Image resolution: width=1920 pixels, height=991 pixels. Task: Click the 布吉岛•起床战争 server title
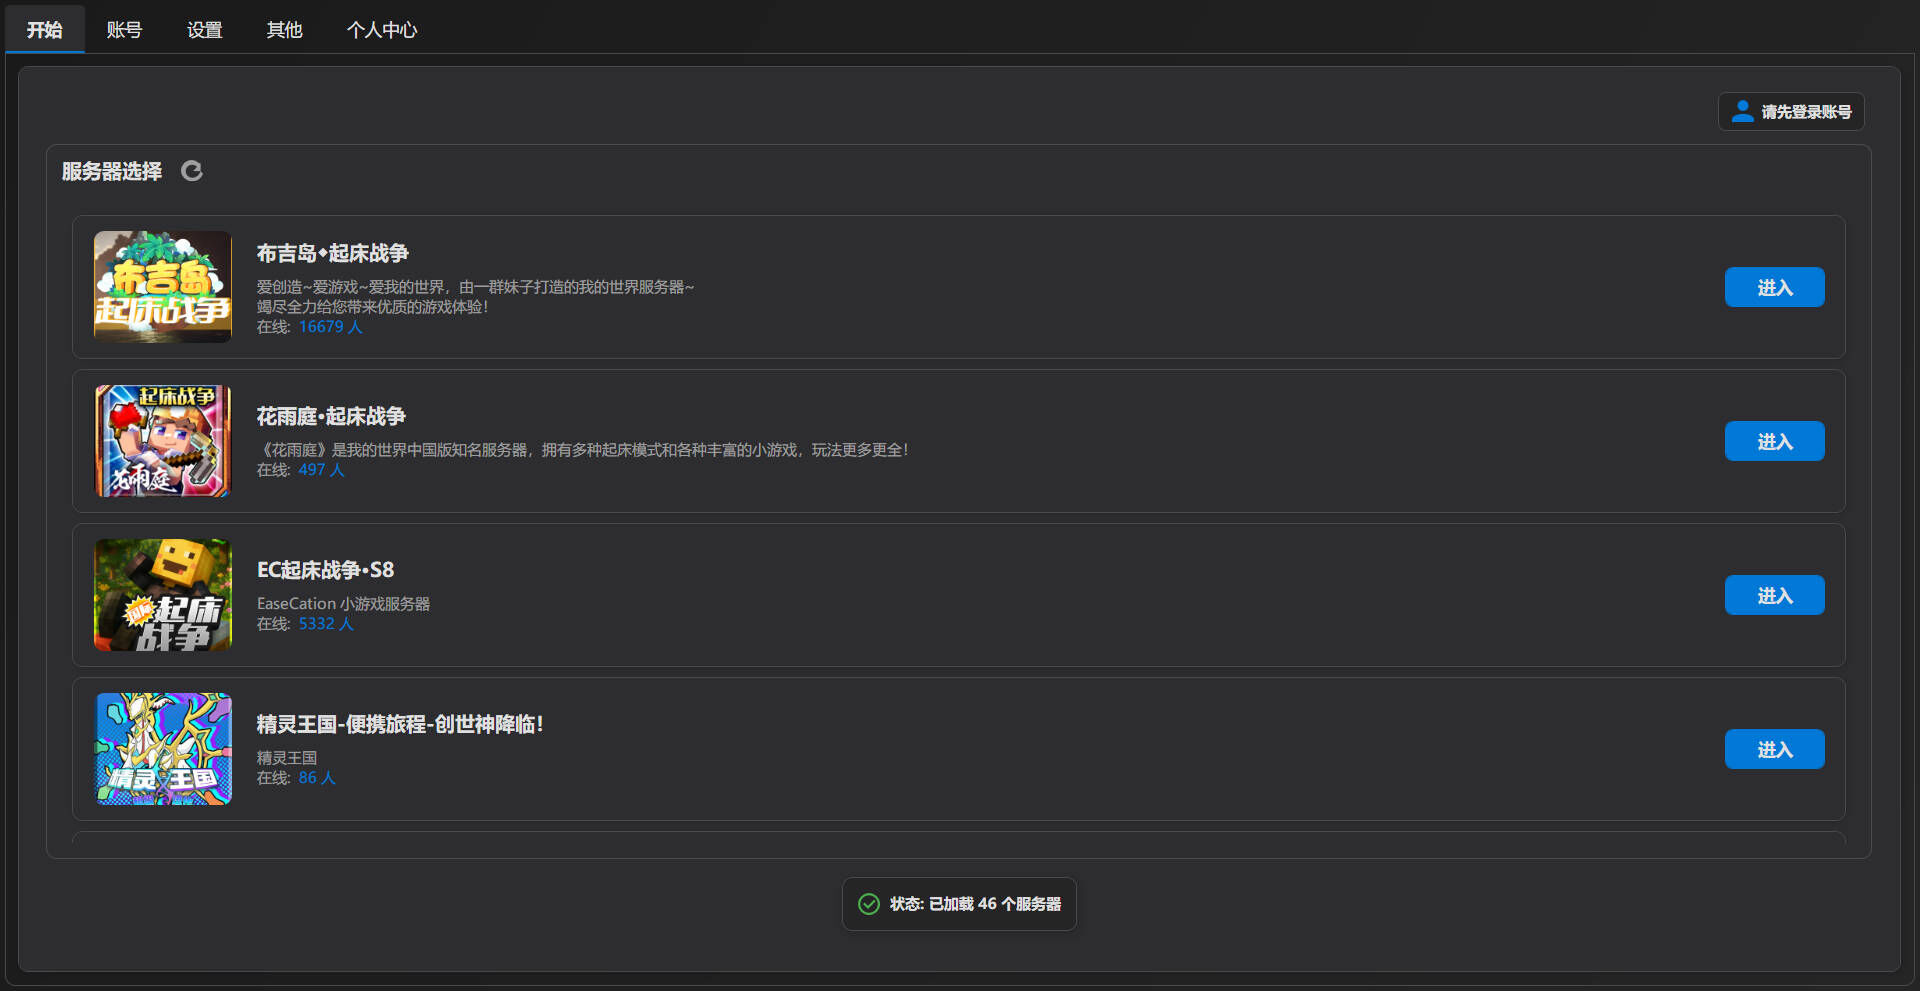[332, 253]
